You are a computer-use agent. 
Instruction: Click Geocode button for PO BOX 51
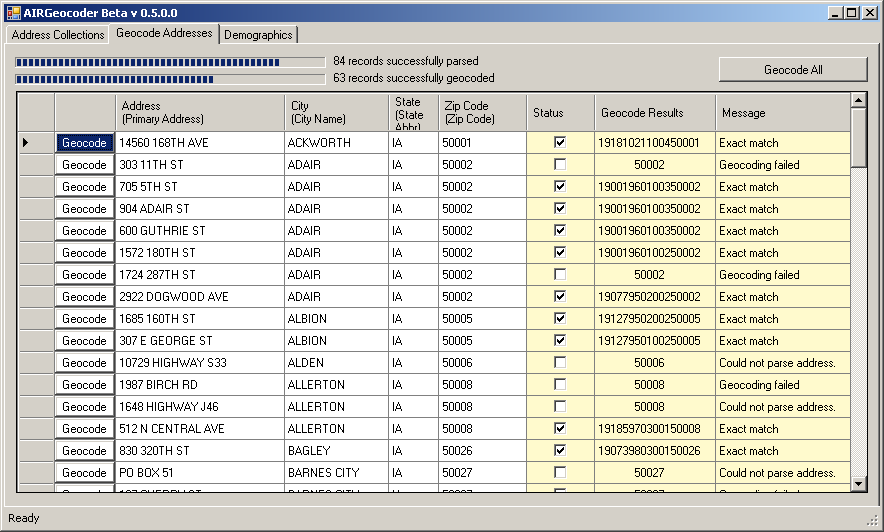coord(84,473)
